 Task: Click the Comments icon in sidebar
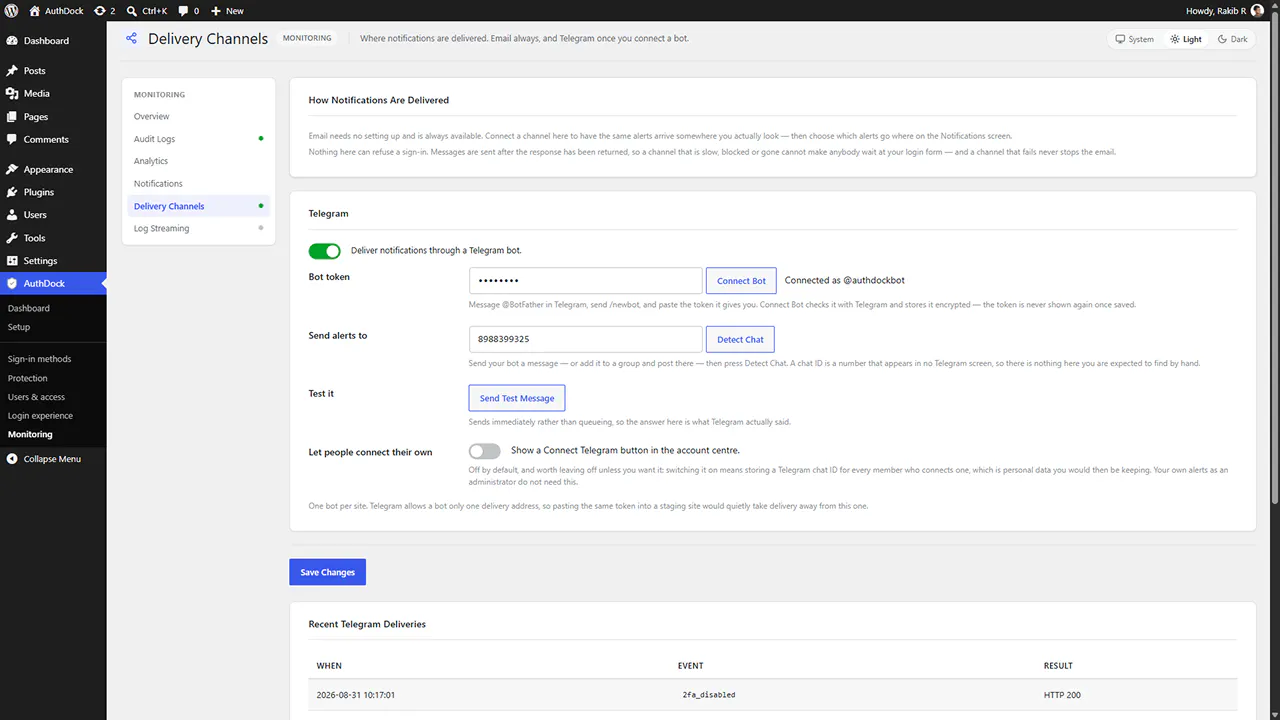(12, 140)
